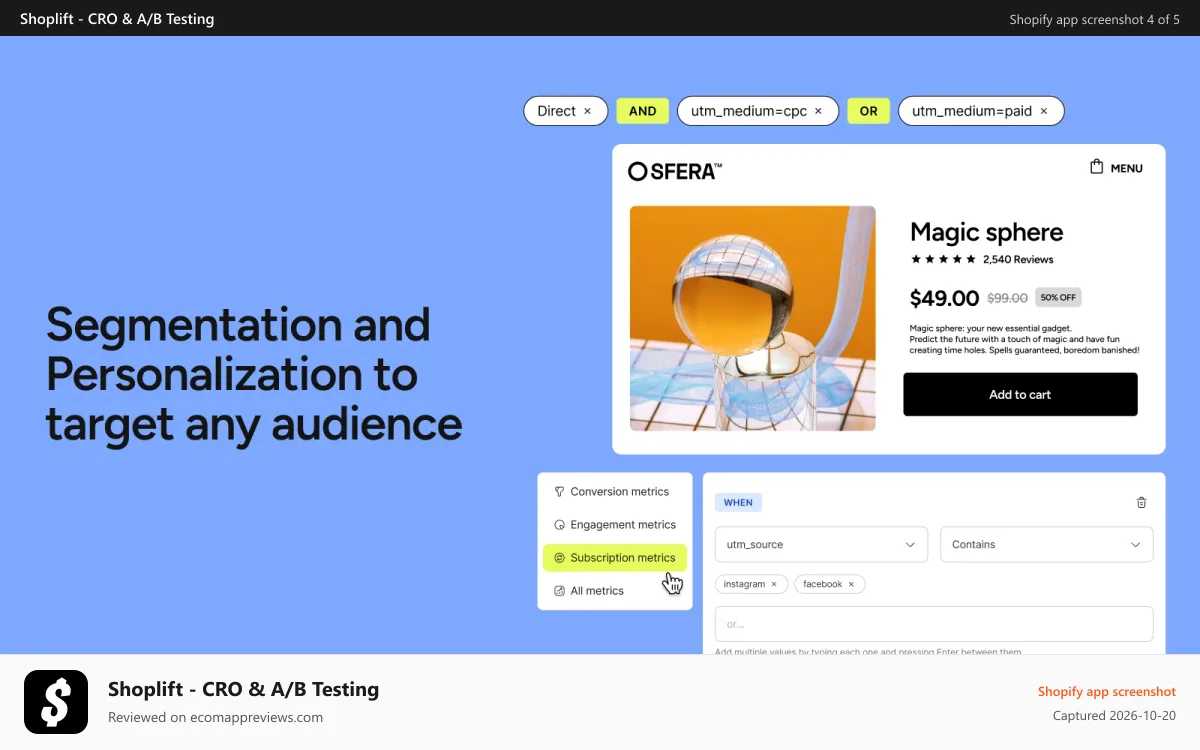Open the MENU link

click(1126, 168)
